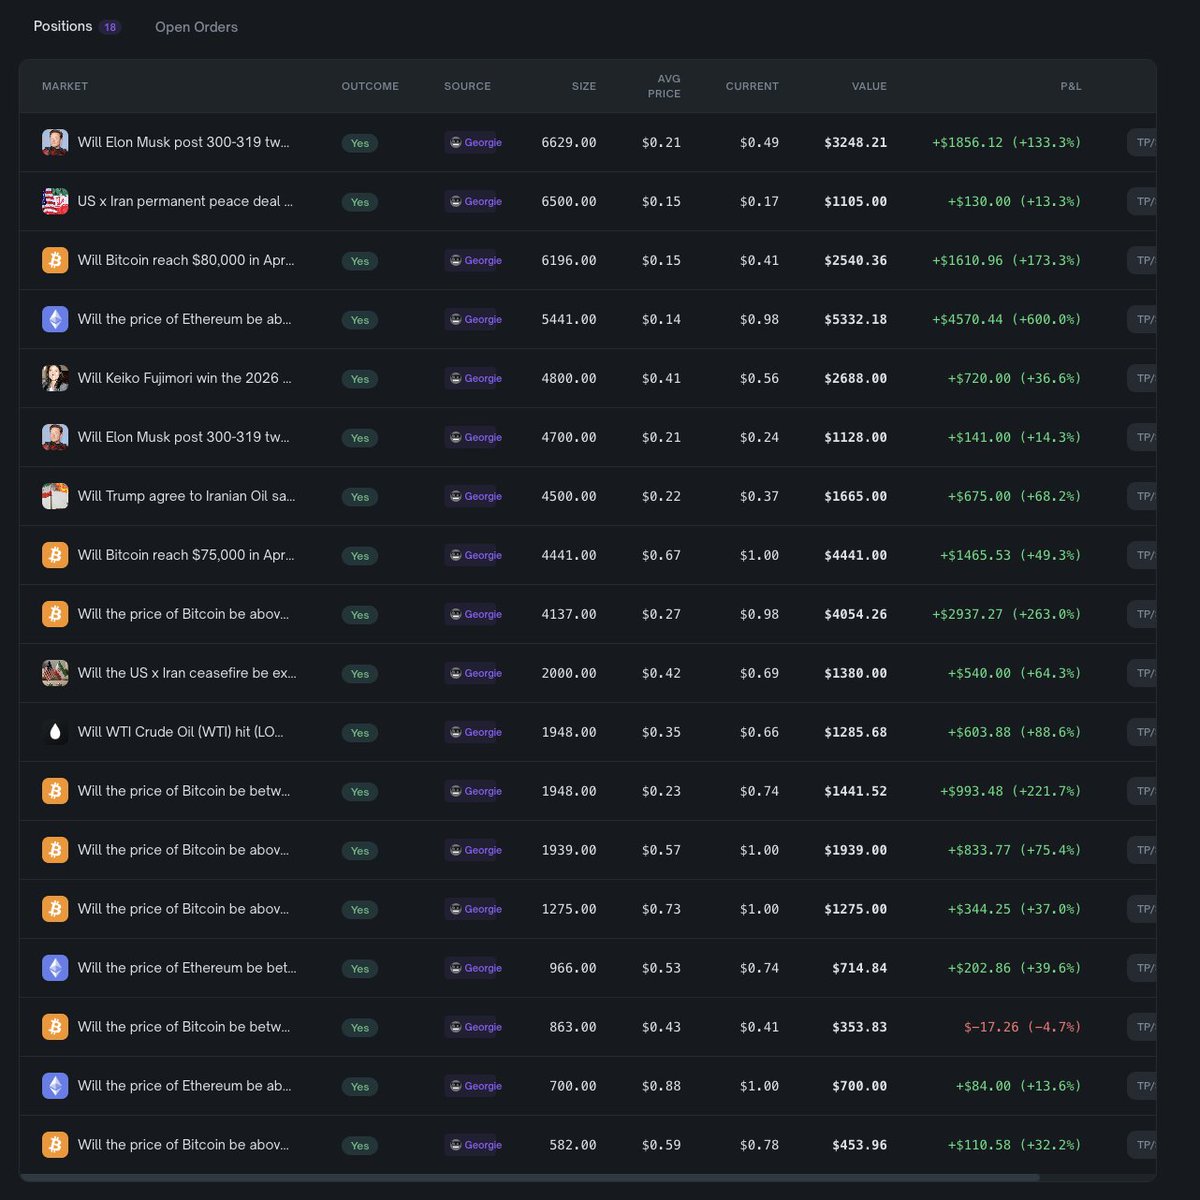Click the Yes badge in the US x Iran ceasefire row
Viewport: 1200px width, 1200px height.
360,674
